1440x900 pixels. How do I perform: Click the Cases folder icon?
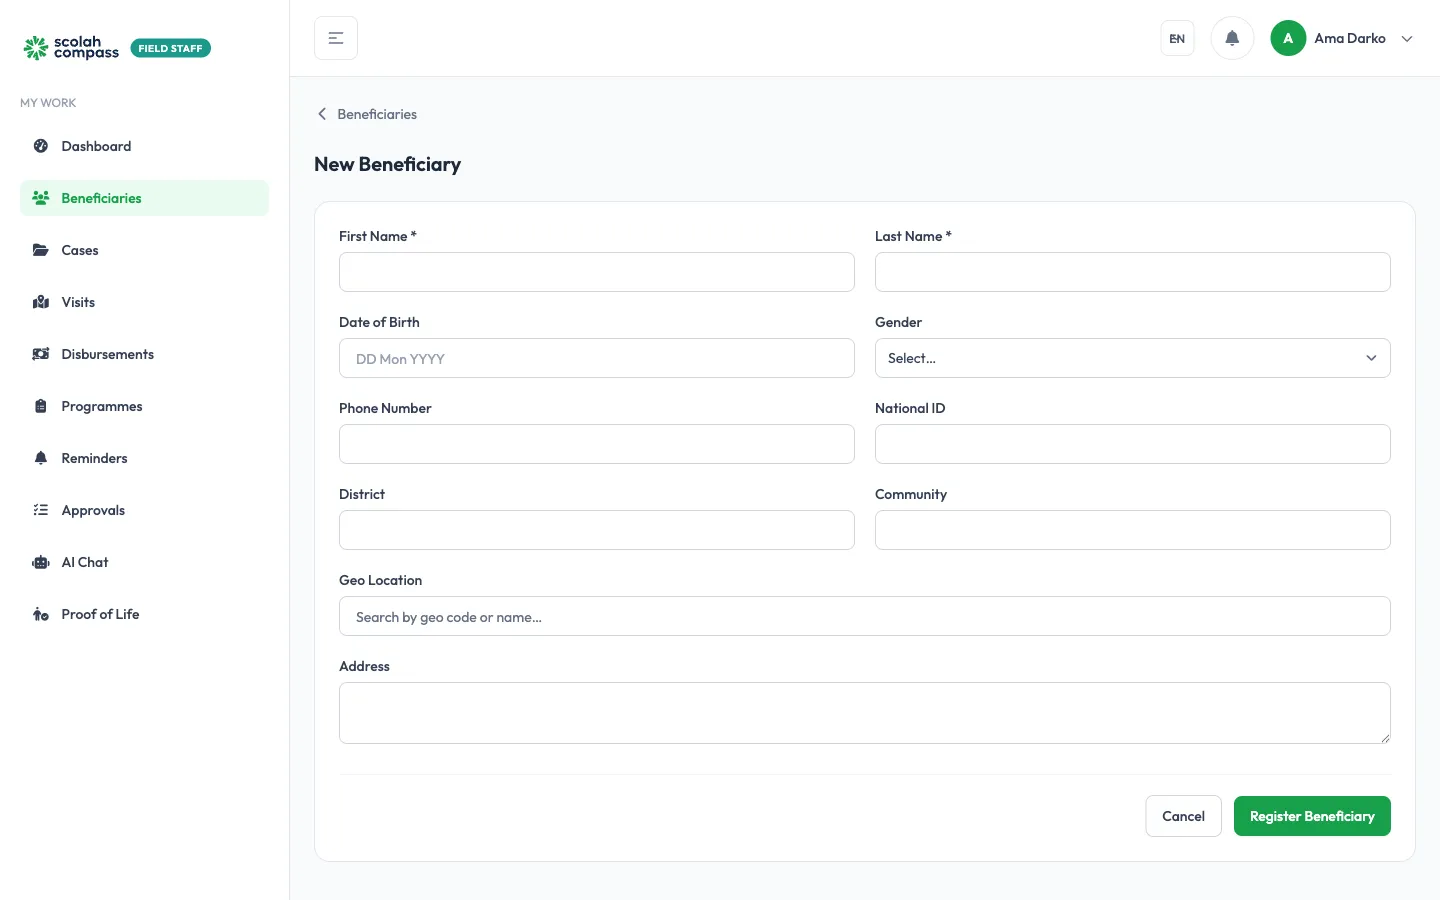[41, 250]
